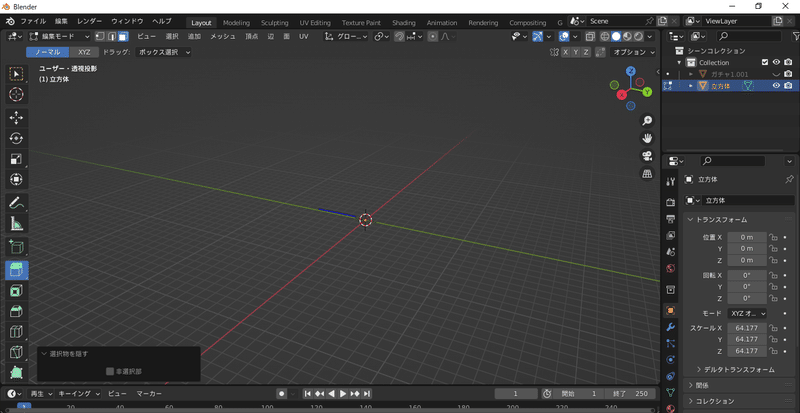Click the blue Z axis on the gizmo
Image resolution: width=800 pixels, height=413 pixels.
[631, 70]
